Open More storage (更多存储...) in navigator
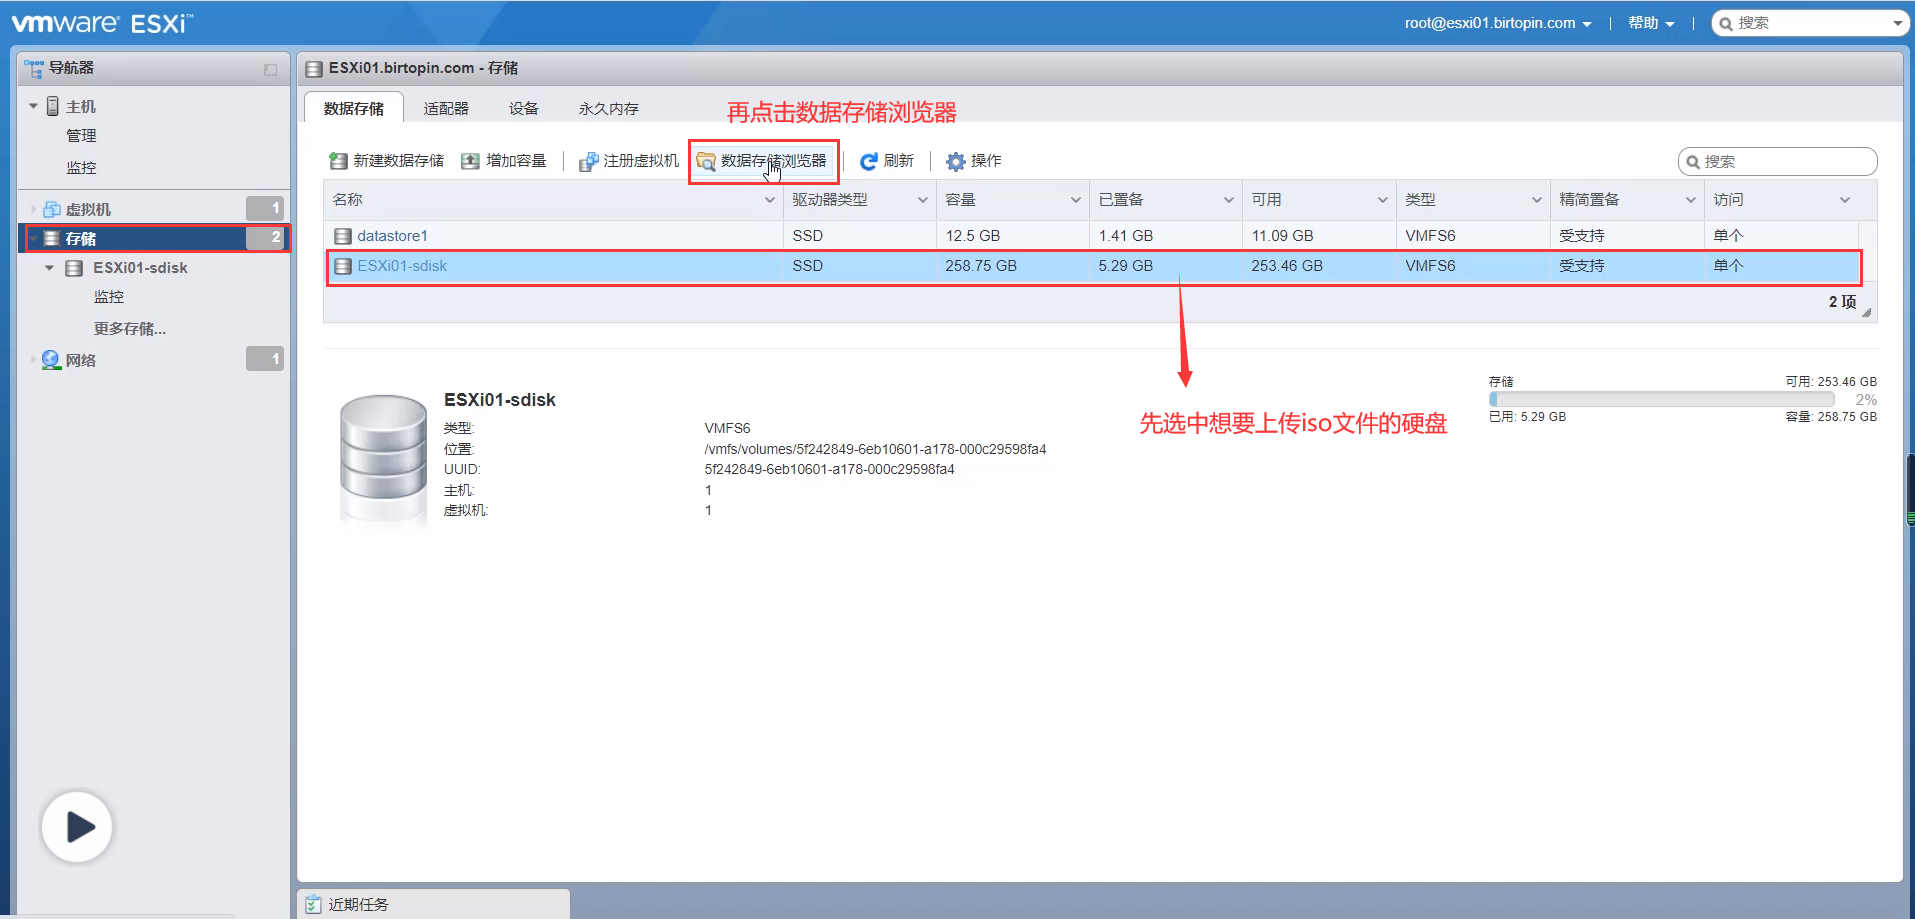The image size is (1915, 919). point(130,329)
